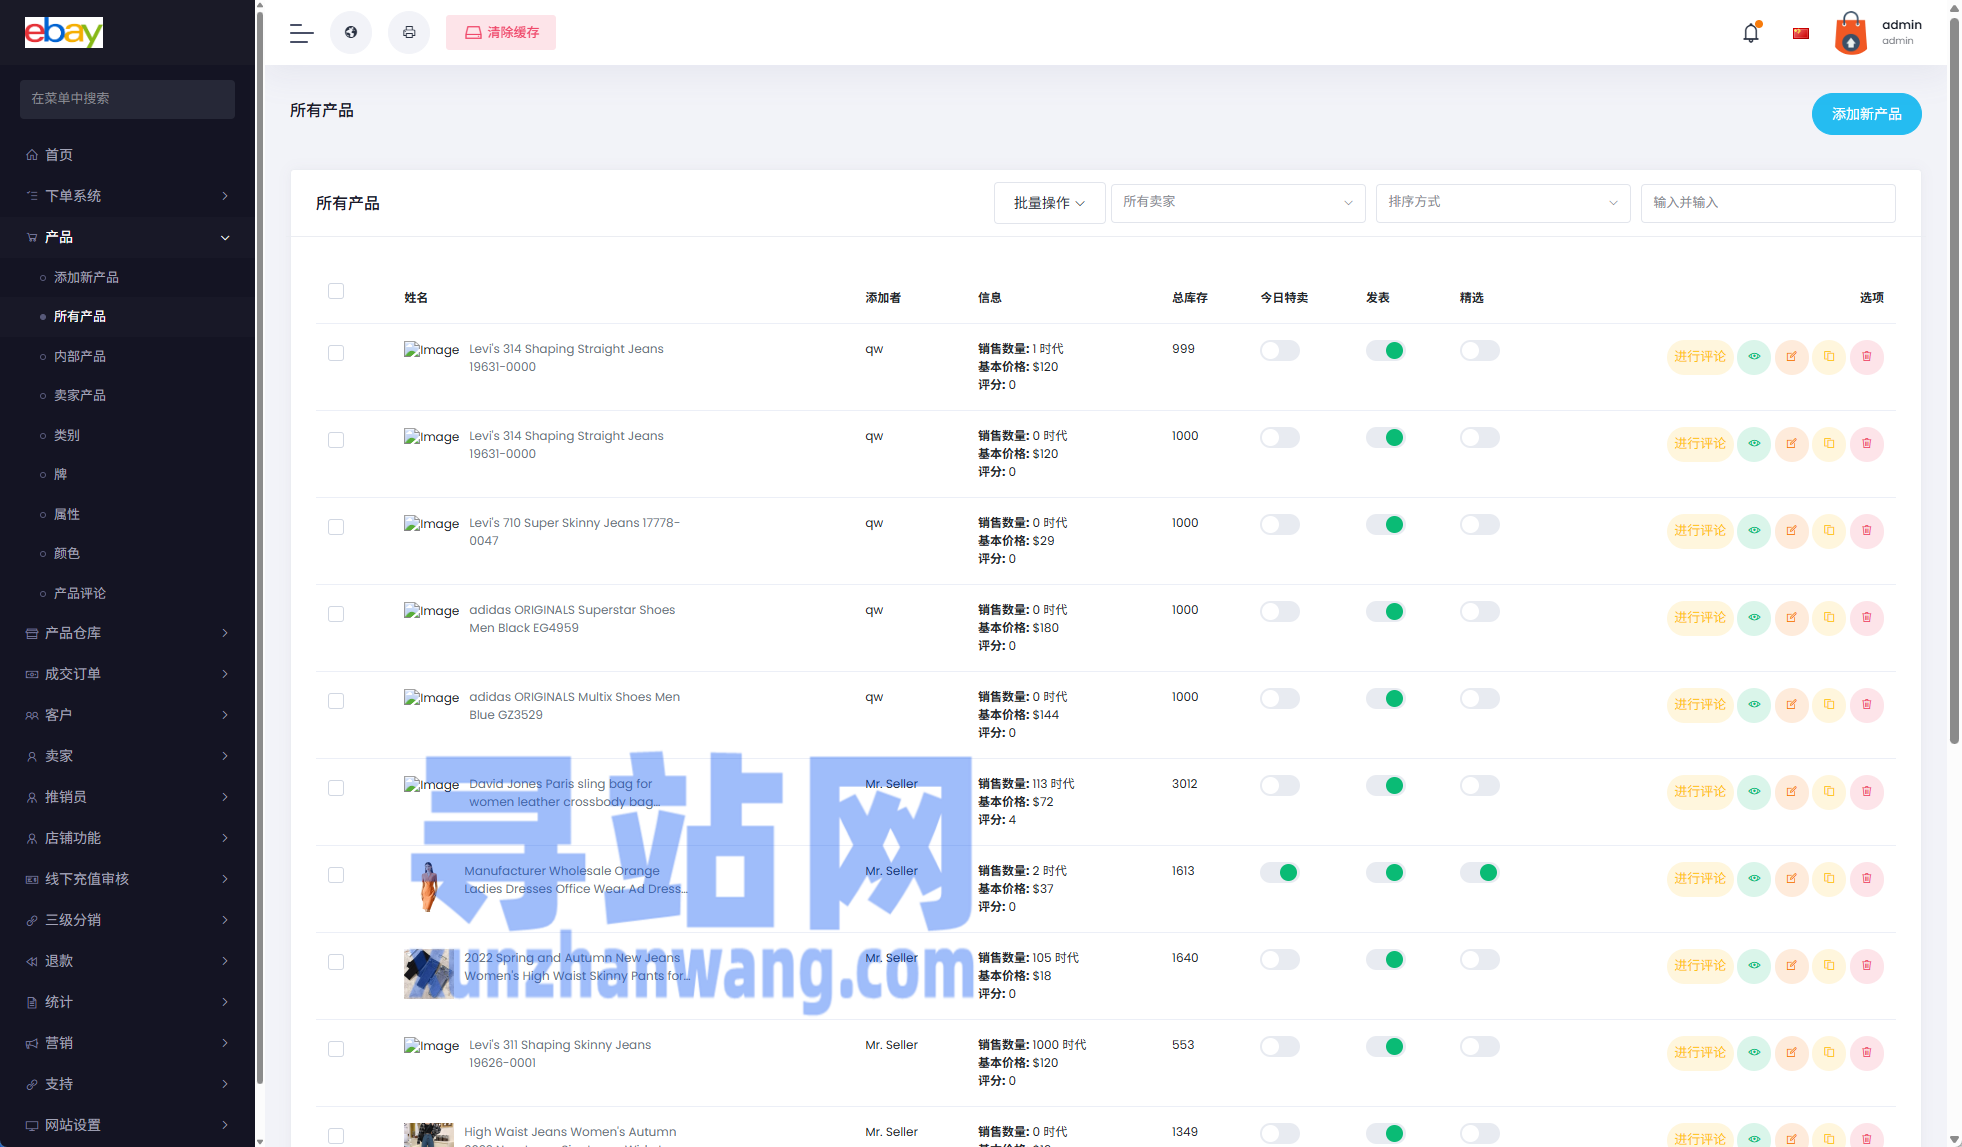1962x1147 pixels.
Task: Go to 首页 in sidebar
Action: [127, 155]
